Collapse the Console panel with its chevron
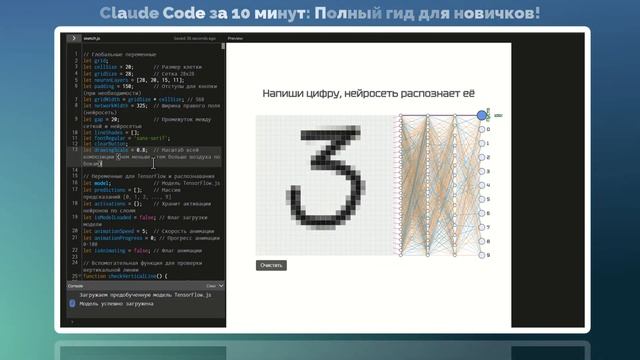Image resolution: width=640 pixels, height=360 pixels. click(221, 286)
